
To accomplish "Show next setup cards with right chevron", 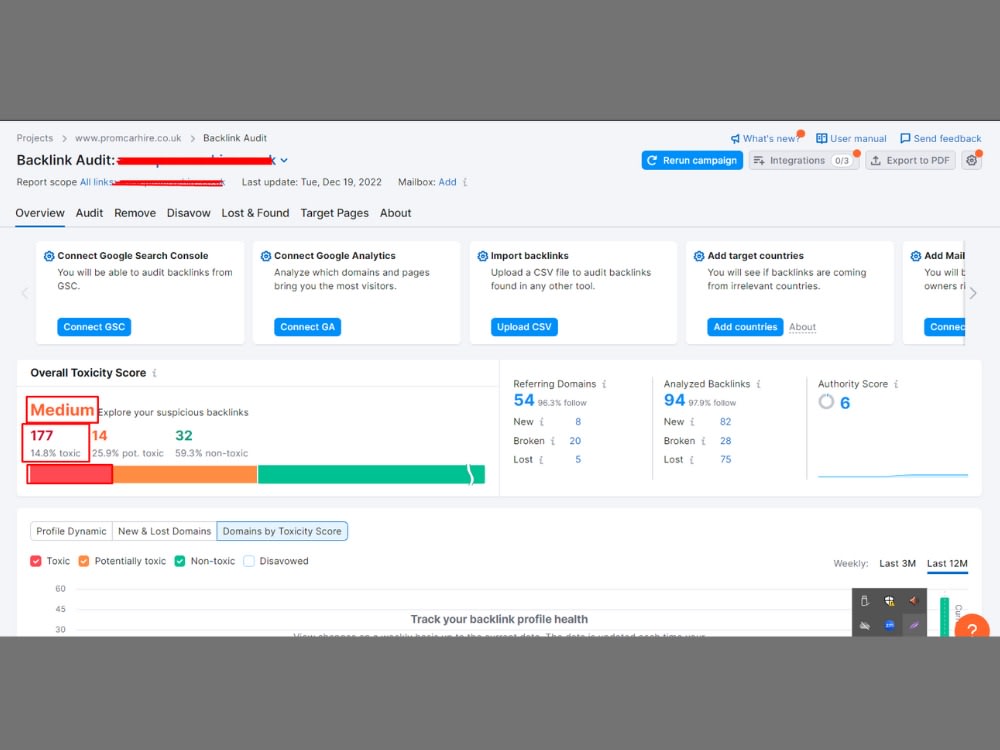I will (x=973, y=293).
